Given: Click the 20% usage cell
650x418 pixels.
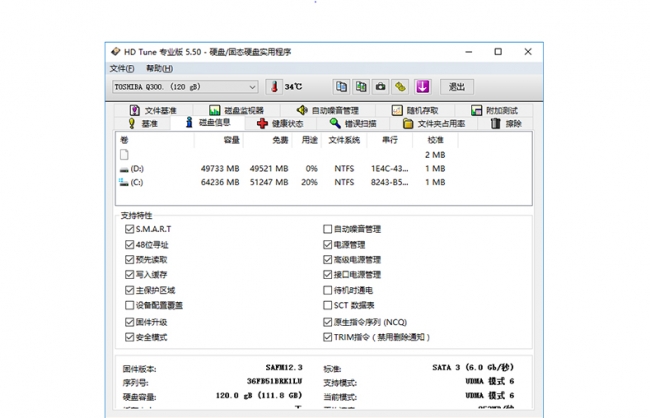Looking at the screenshot, I should [x=309, y=182].
